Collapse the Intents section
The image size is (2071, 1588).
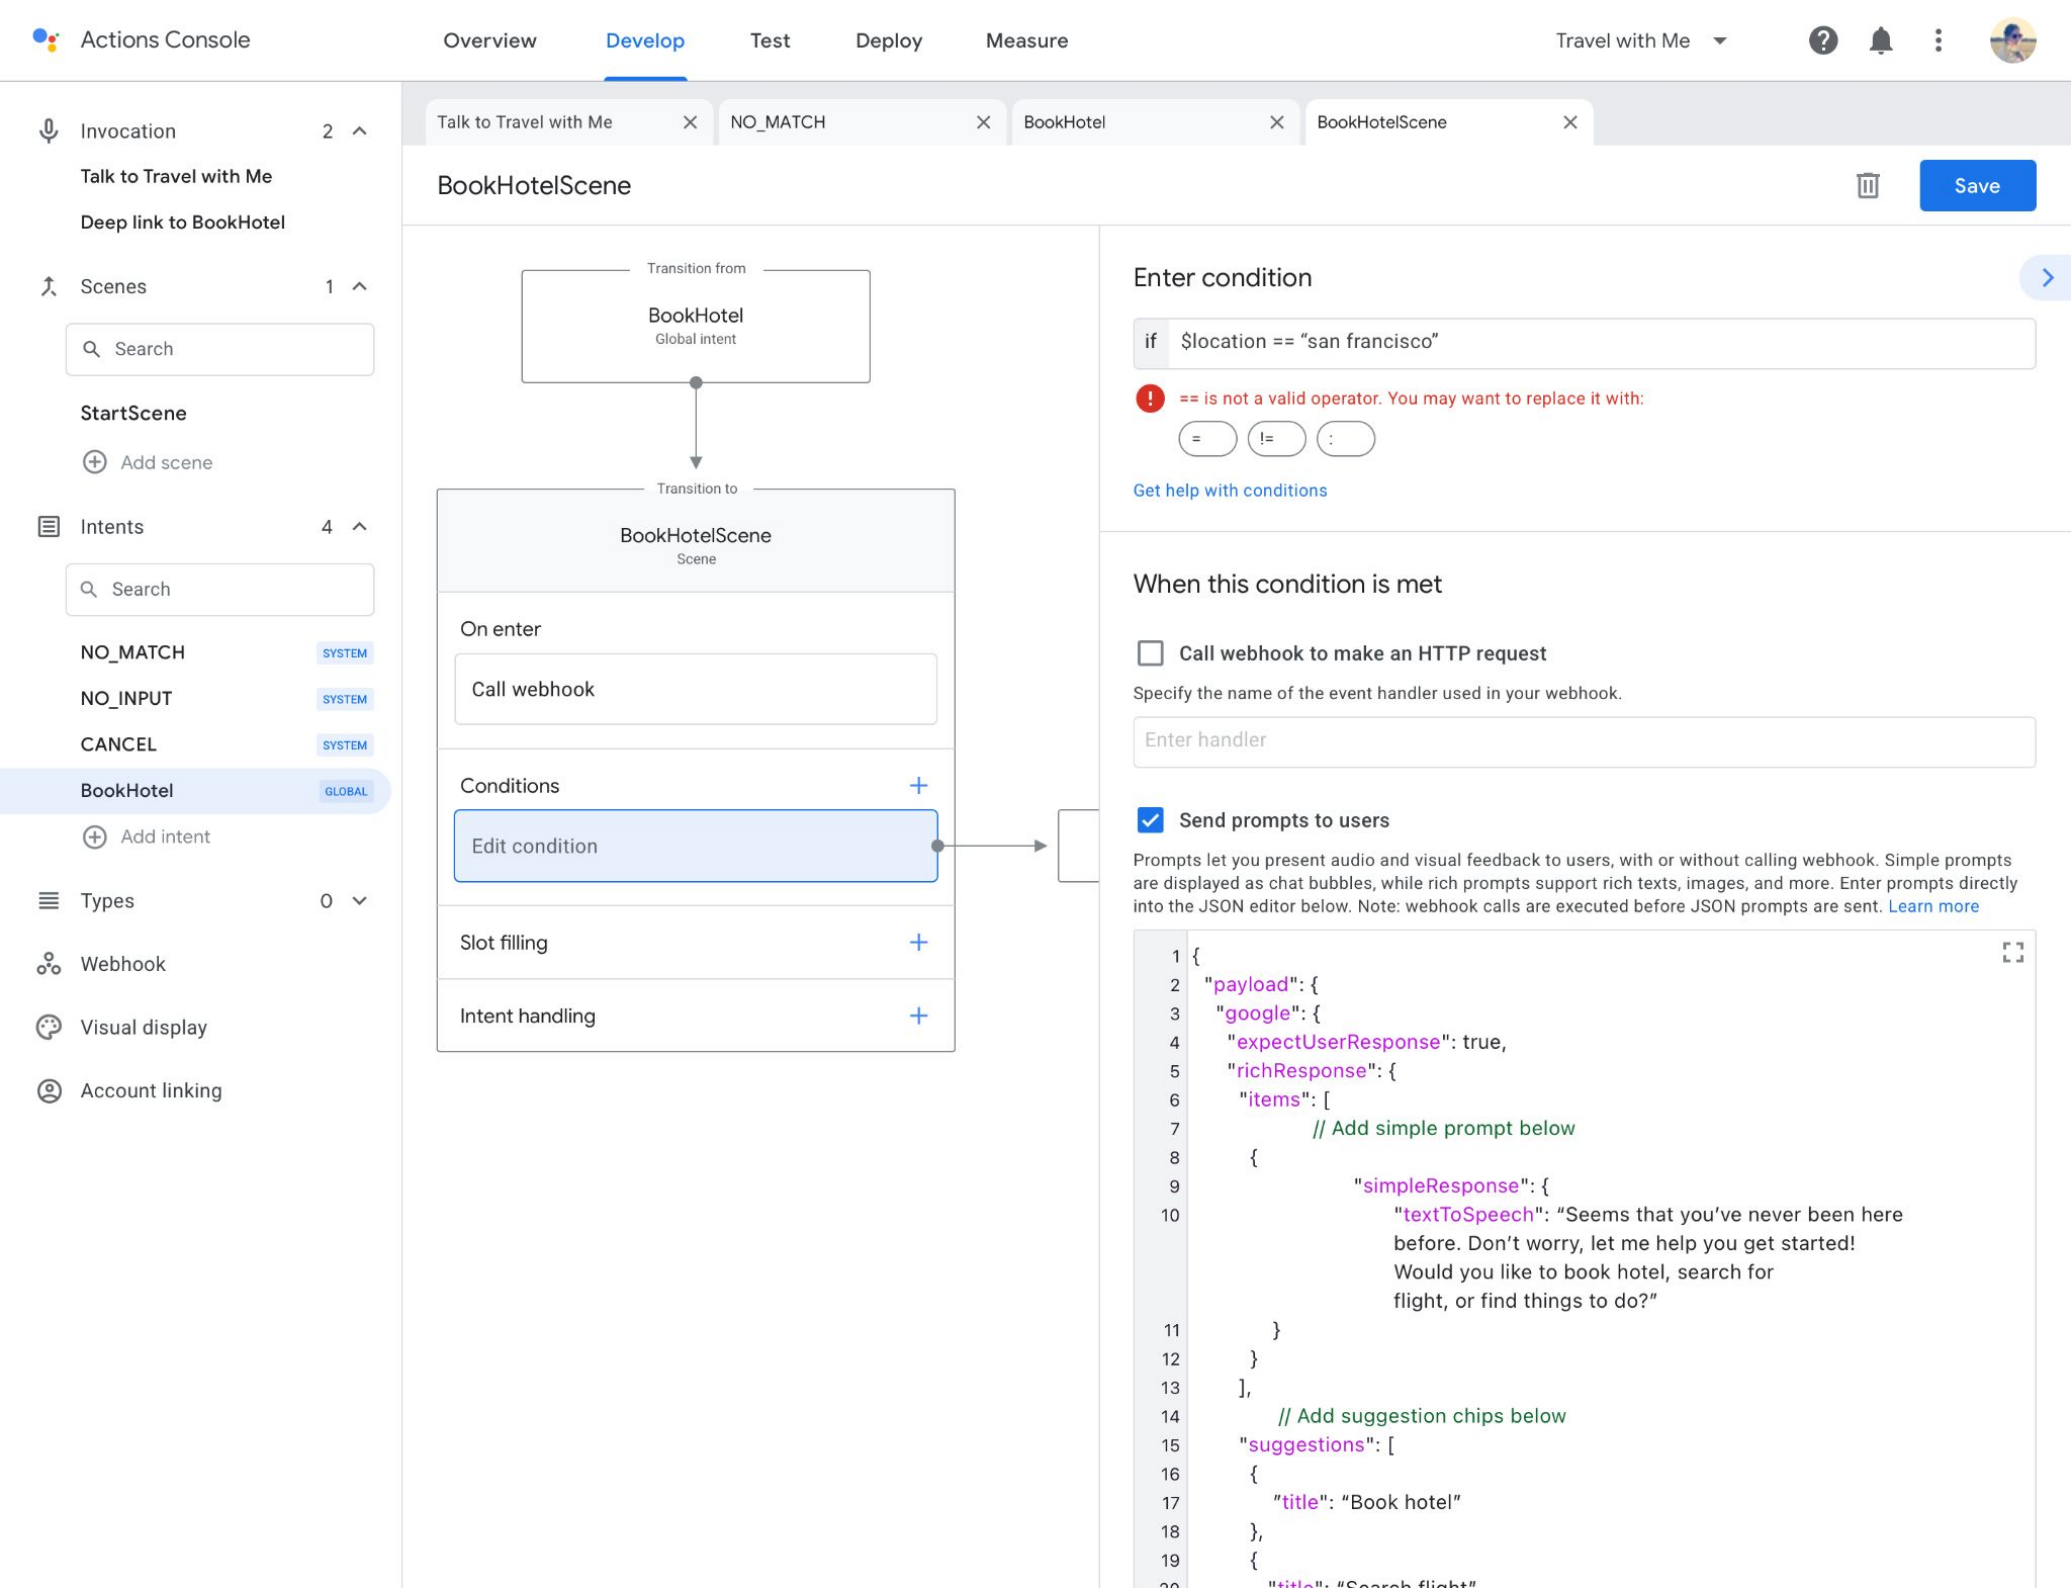(360, 526)
